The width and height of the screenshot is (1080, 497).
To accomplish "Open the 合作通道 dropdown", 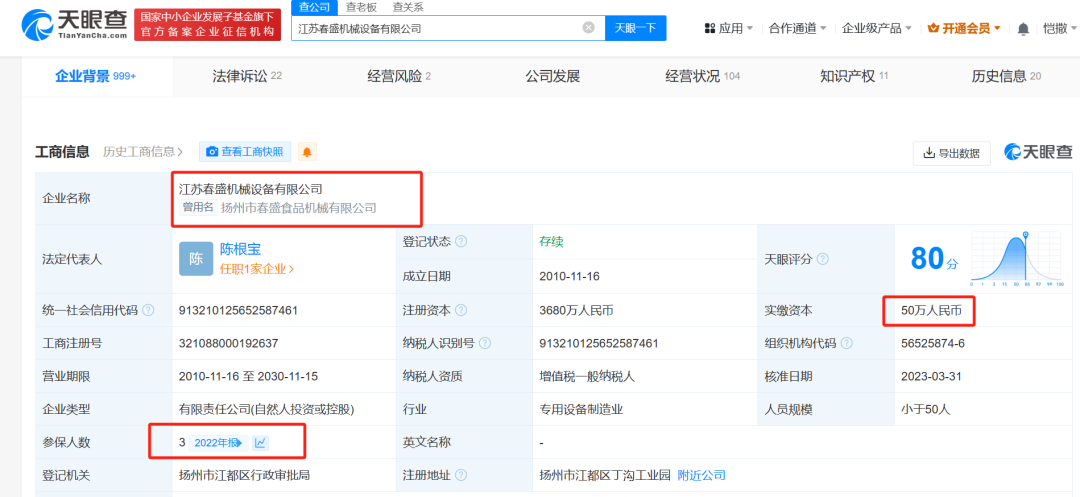I will click(x=798, y=28).
